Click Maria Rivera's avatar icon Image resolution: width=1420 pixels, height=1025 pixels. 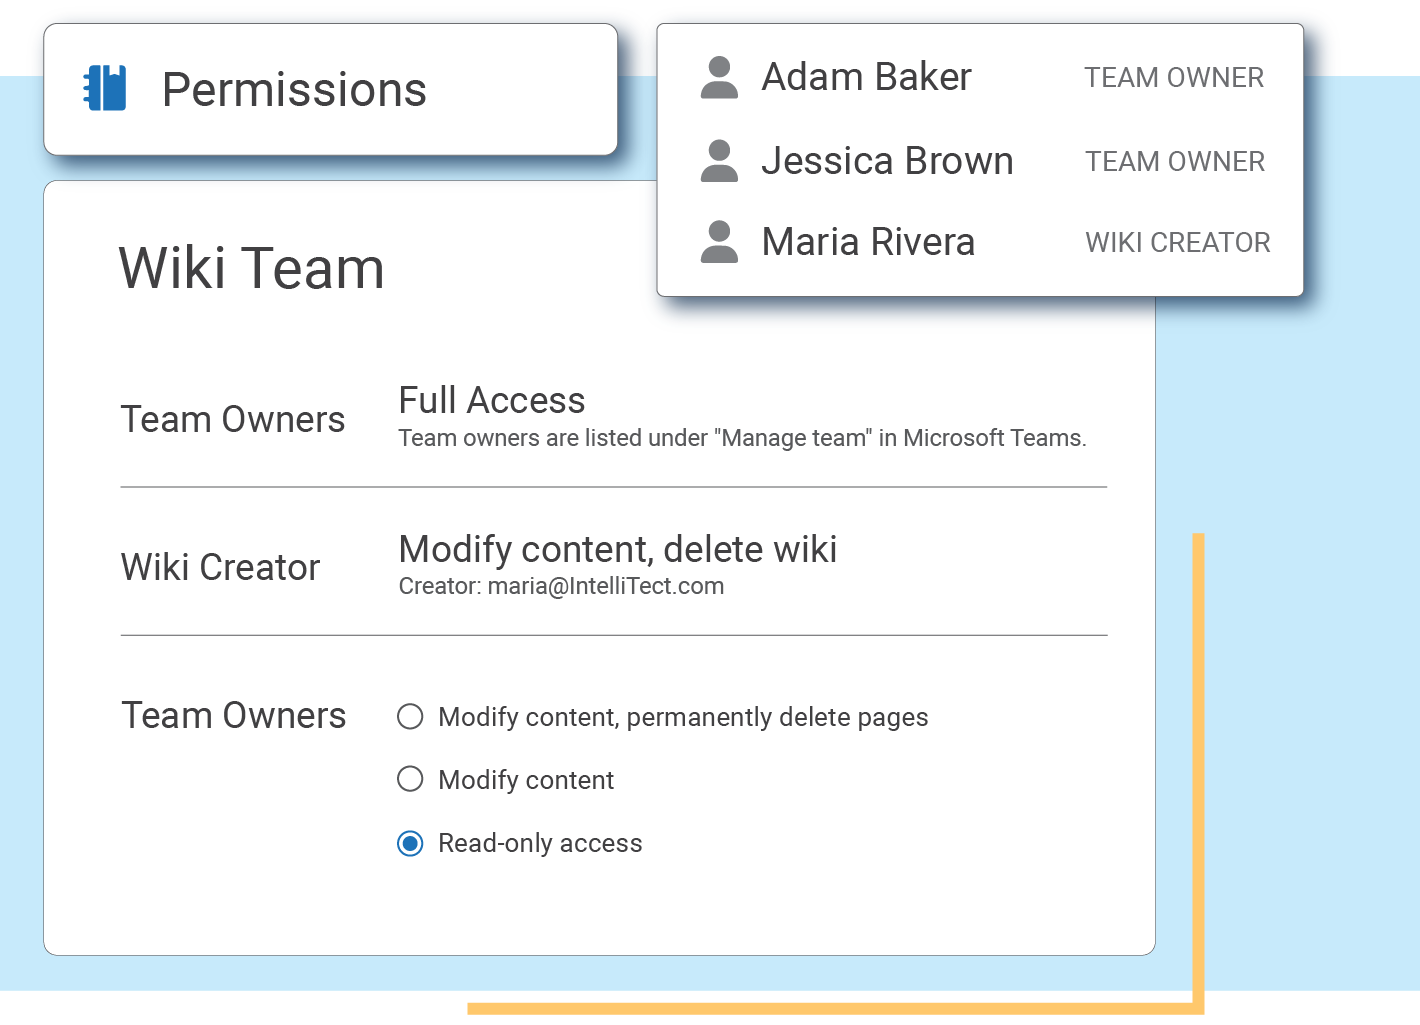point(719,242)
